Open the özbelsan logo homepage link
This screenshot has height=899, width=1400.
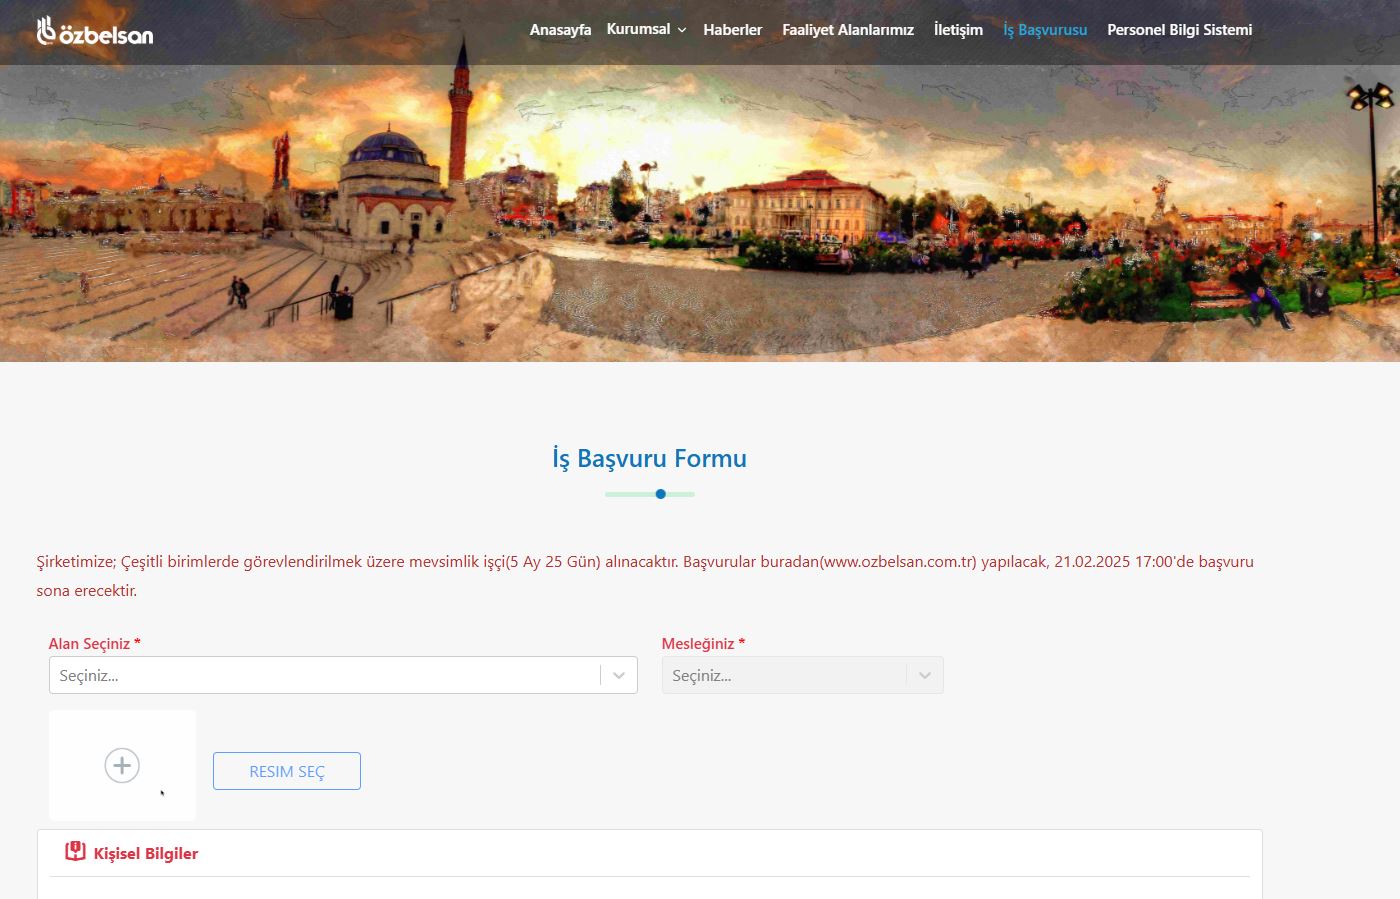point(95,31)
